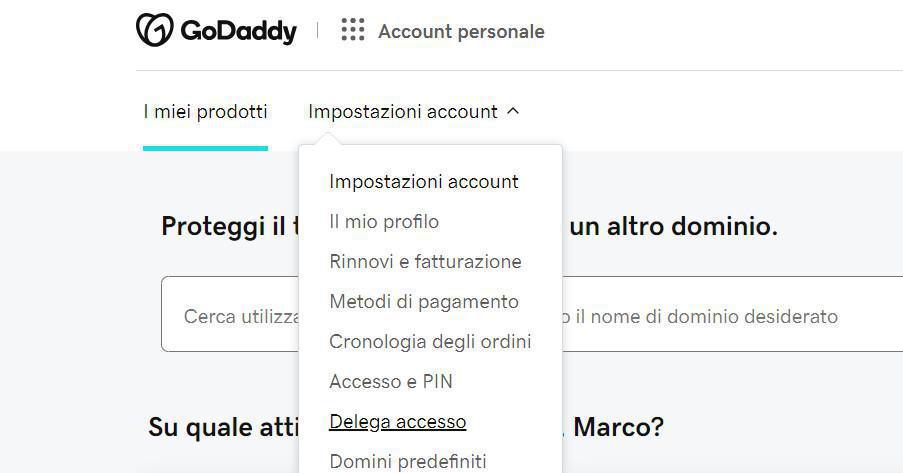Select Accesso e PIN menu item
903x473 pixels.
click(390, 382)
